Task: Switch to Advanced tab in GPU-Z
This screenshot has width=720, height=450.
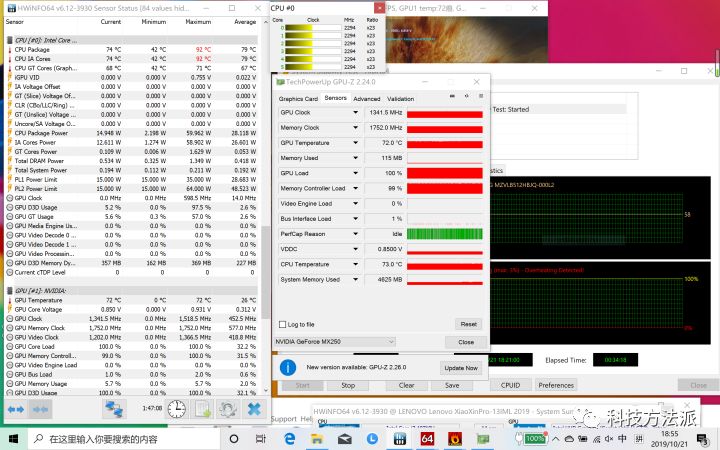Action: click(x=367, y=99)
